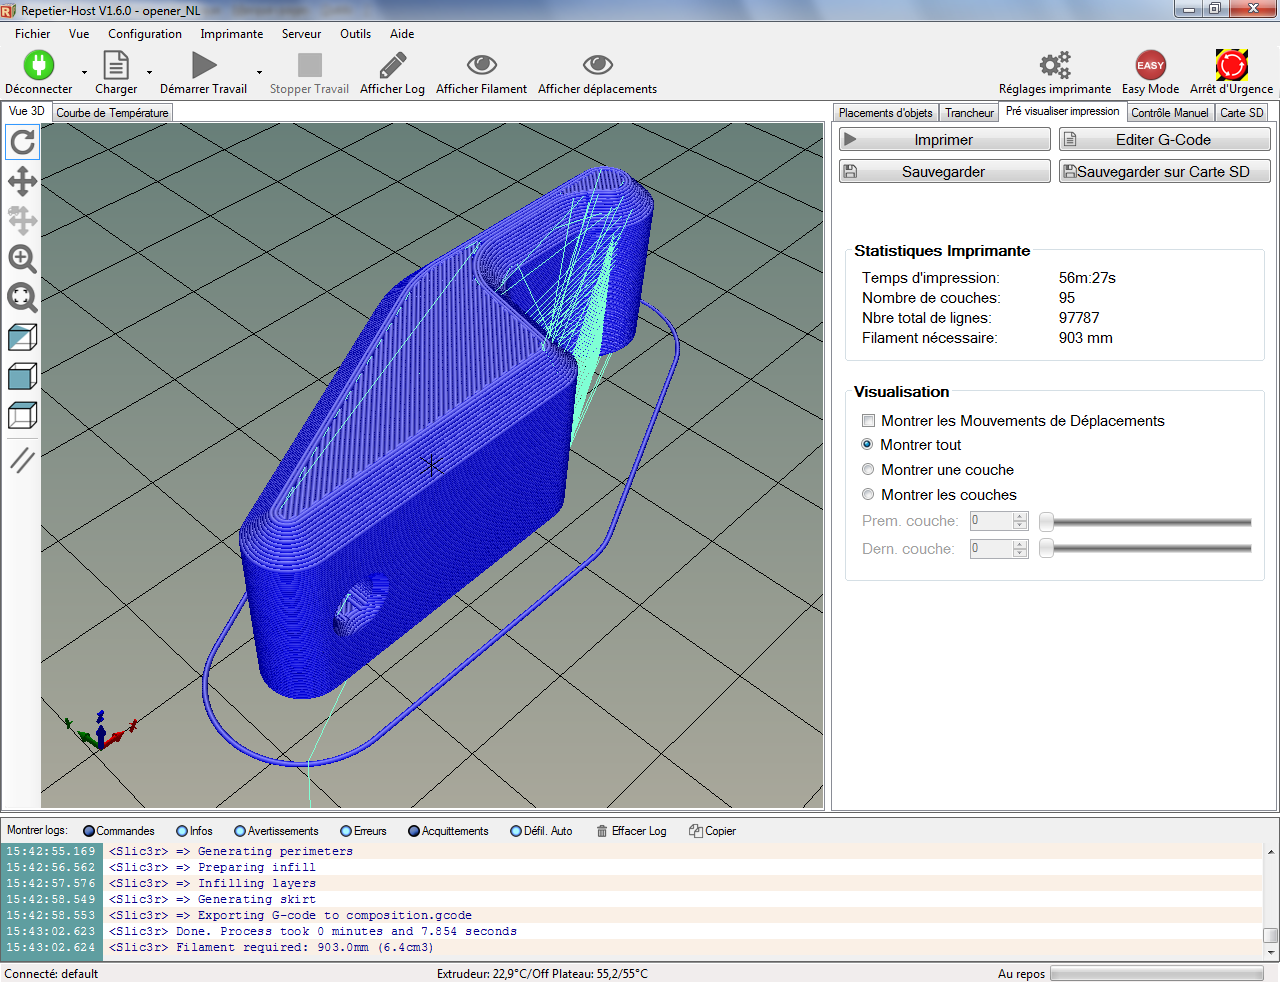Click the log panel scroll up arrow
The height and width of the screenshot is (984, 1280).
click(1271, 852)
